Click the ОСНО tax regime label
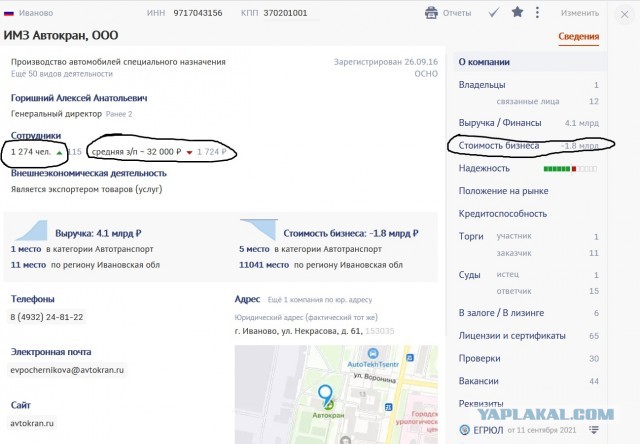Image resolution: width=640 pixels, height=444 pixels. pos(426,74)
